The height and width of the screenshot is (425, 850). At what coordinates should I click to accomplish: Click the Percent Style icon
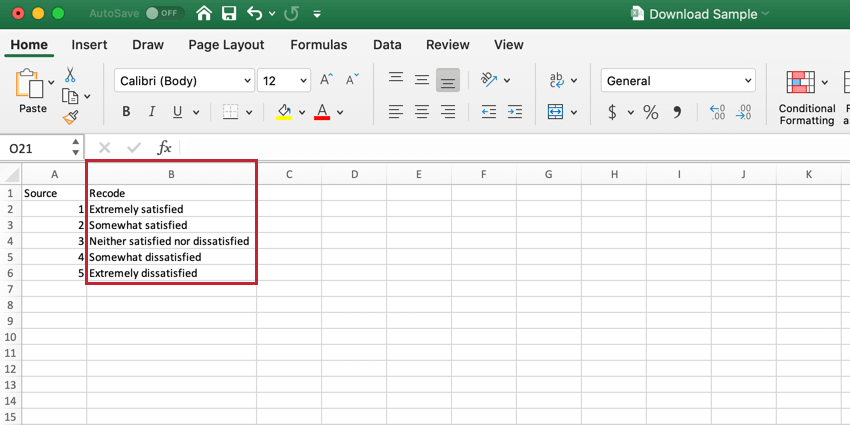click(x=651, y=112)
